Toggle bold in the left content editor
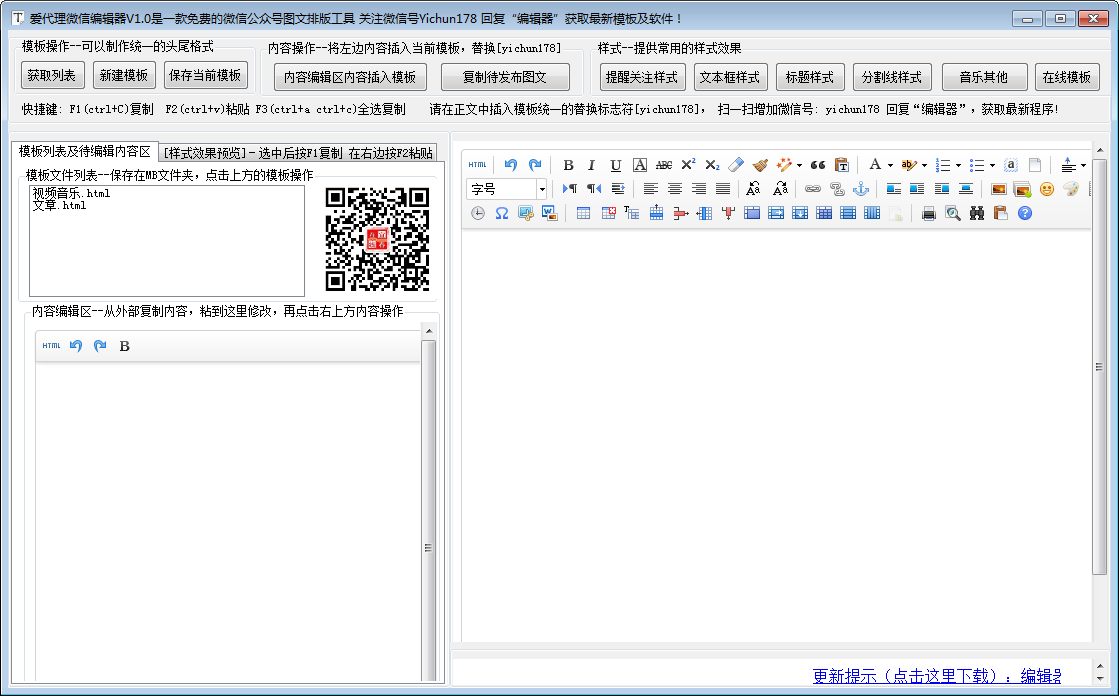Image resolution: width=1119 pixels, height=696 pixels. pyautogui.click(x=124, y=346)
